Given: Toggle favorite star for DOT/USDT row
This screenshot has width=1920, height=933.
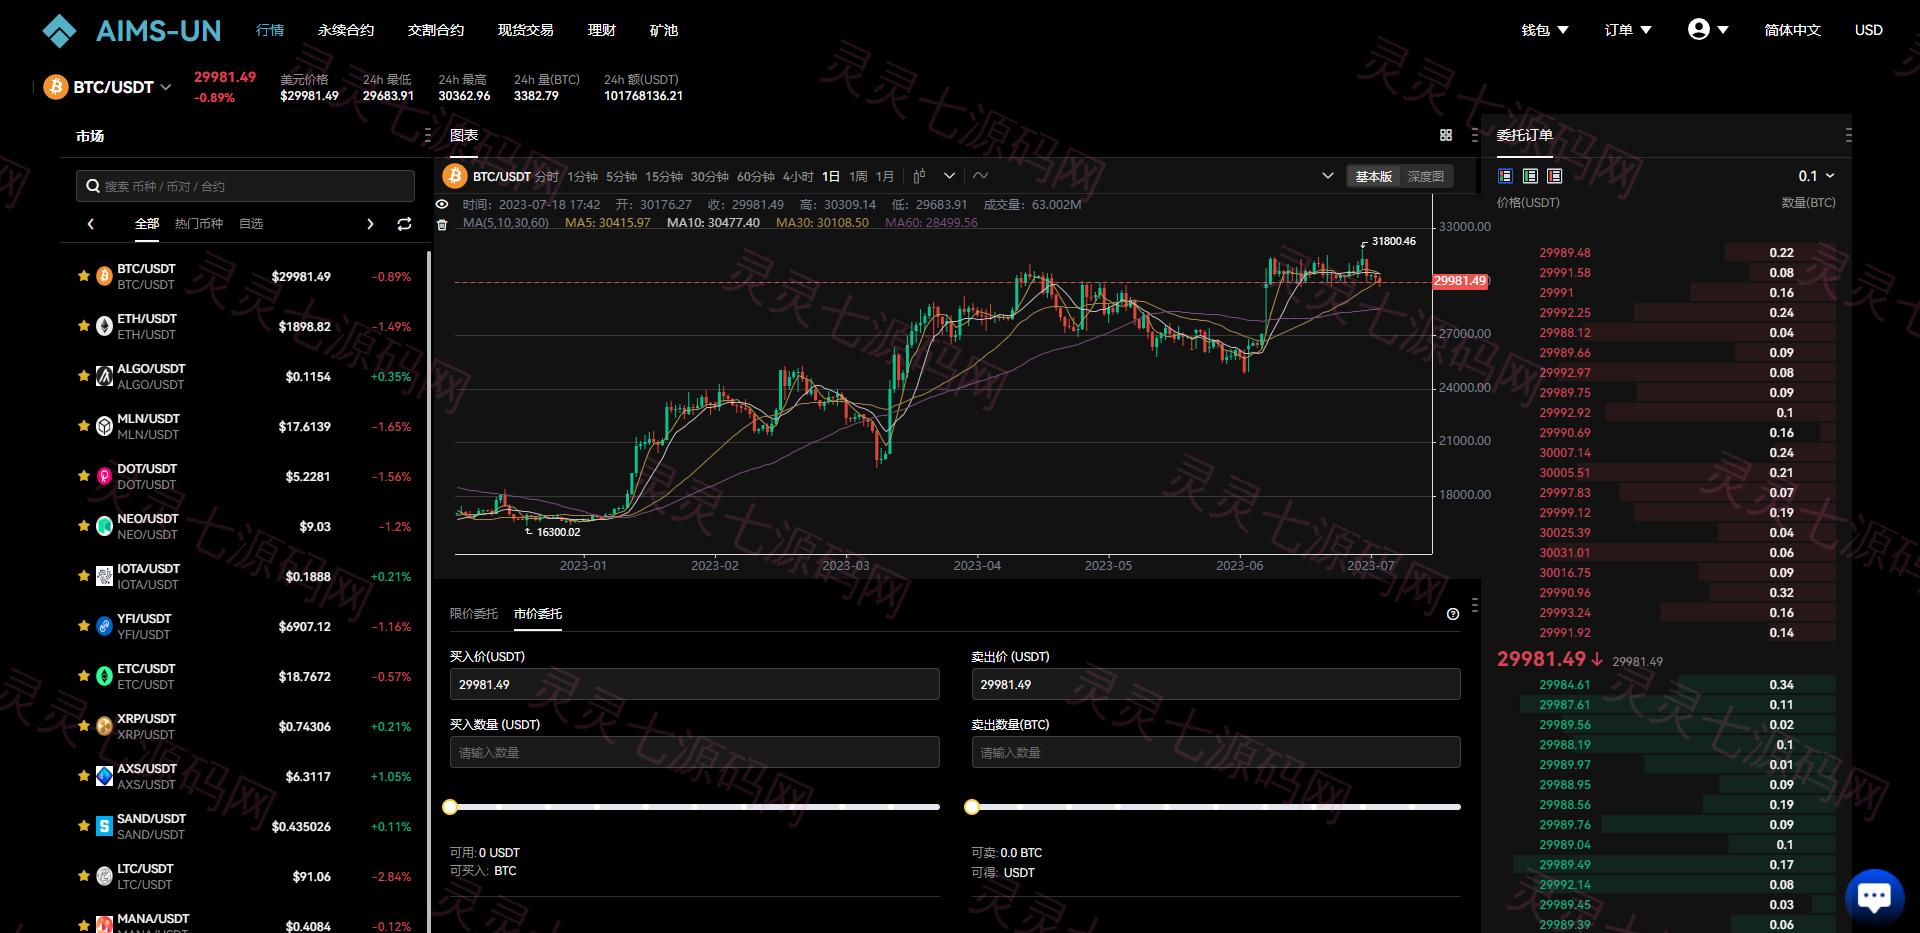Looking at the screenshot, I should 84,476.
